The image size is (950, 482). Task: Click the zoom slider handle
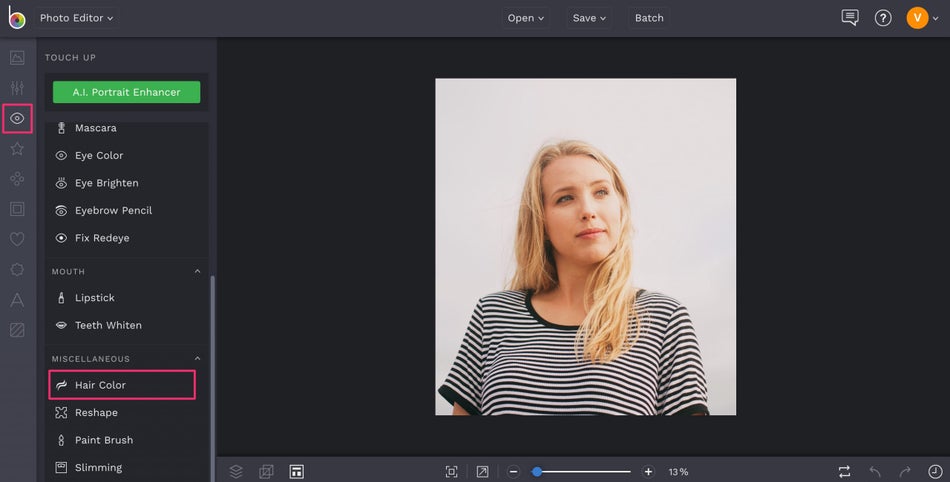point(536,472)
